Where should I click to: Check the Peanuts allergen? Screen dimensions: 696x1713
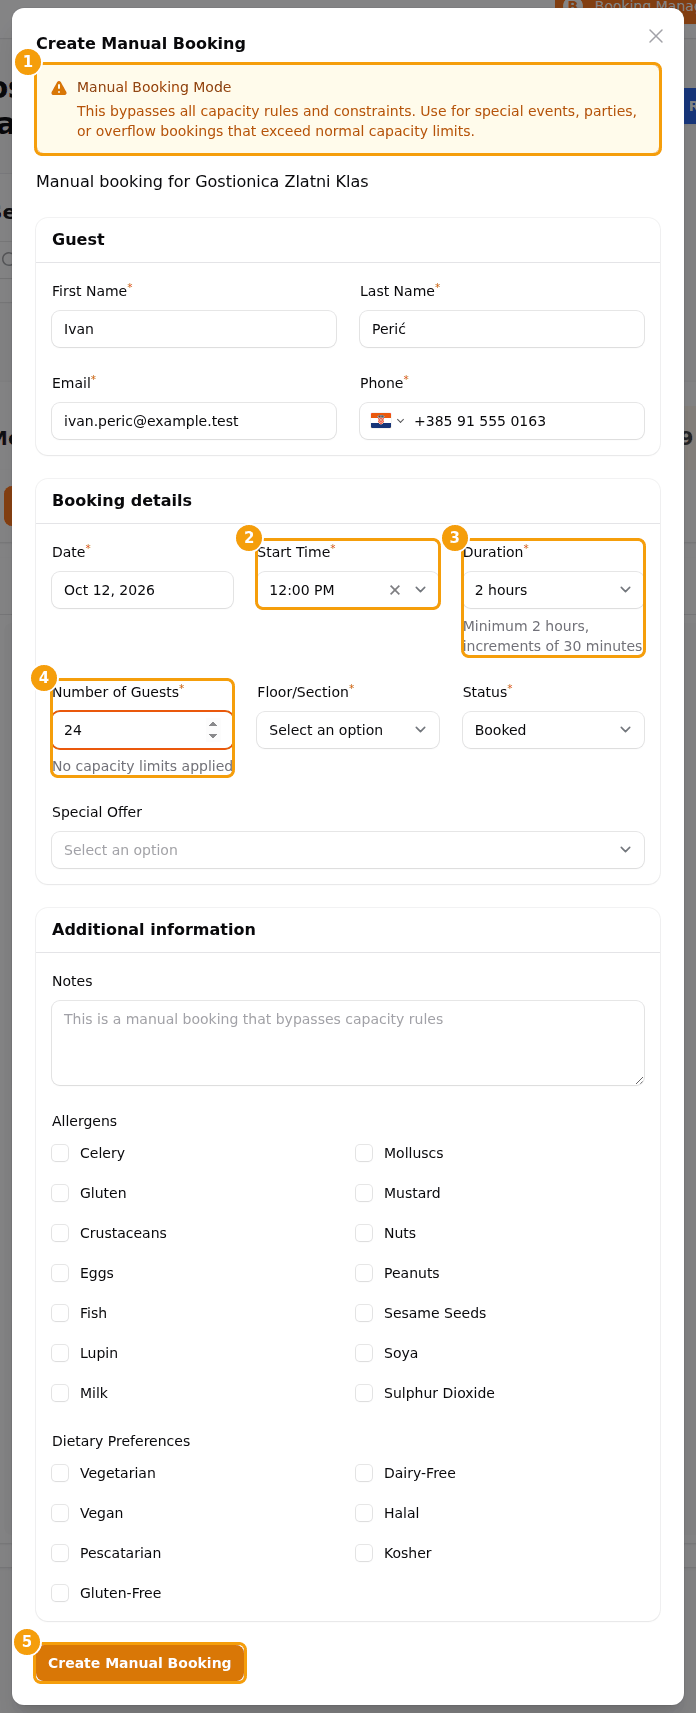(364, 1273)
